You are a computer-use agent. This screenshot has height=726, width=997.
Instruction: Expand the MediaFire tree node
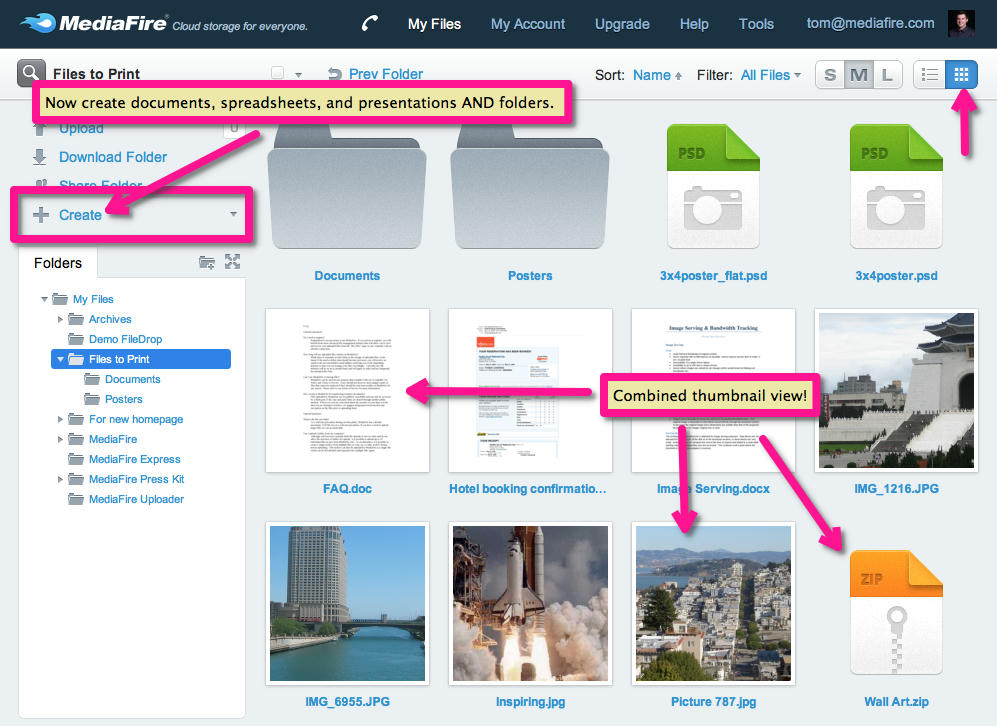coord(60,439)
